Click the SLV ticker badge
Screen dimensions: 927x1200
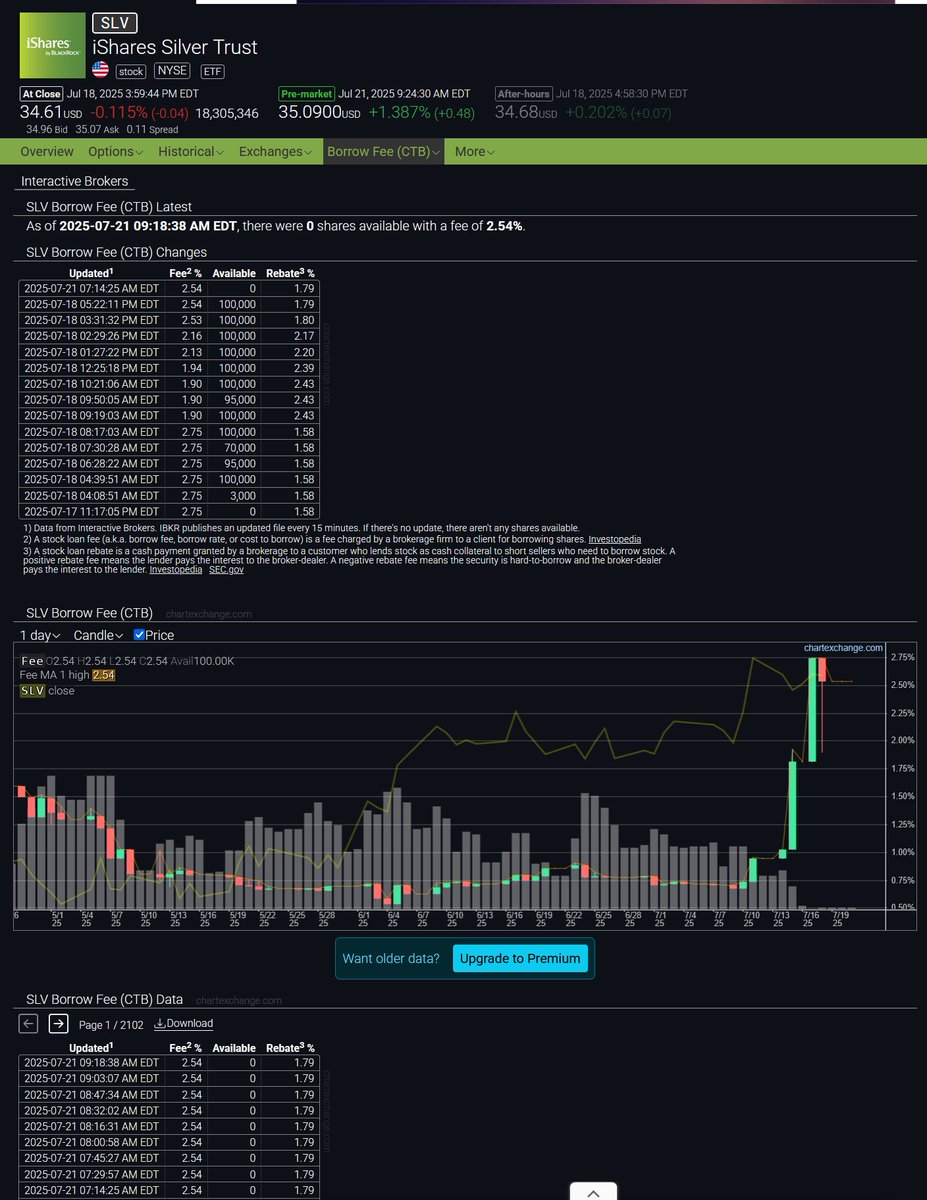(x=115, y=23)
